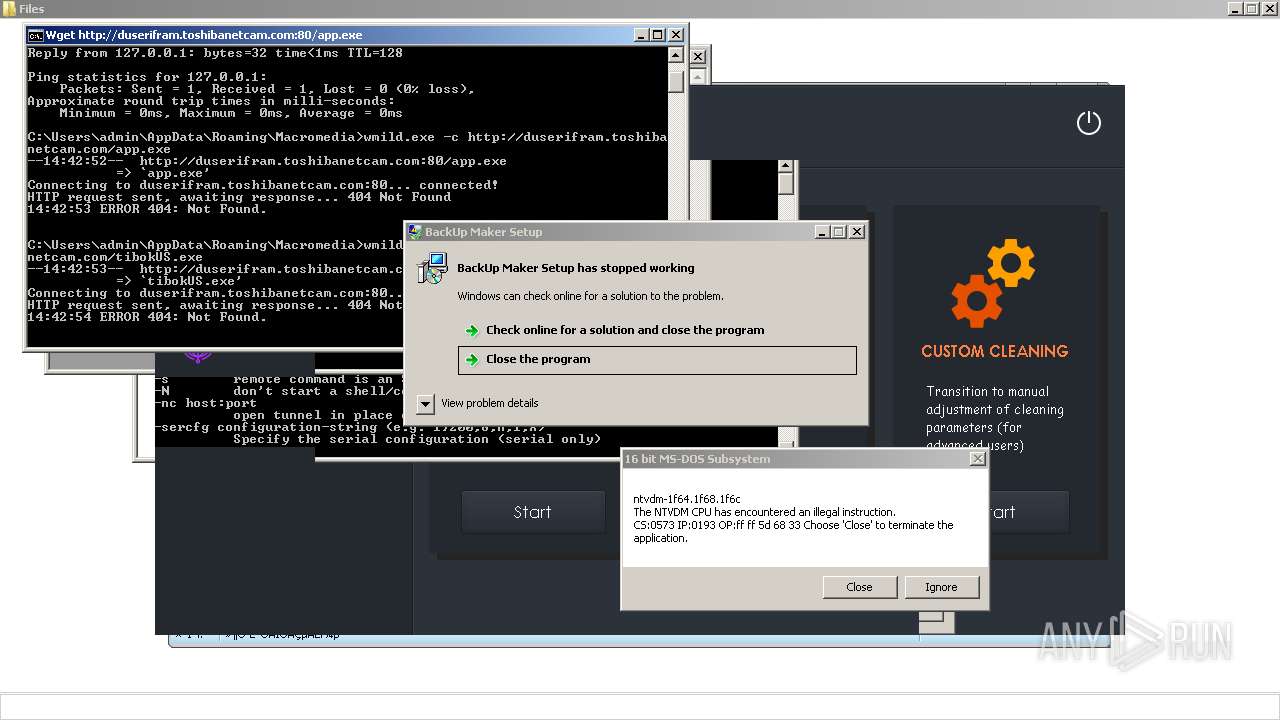Click the '14:42:53 ERROR 404: Not Found.' line
This screenshot has height=720, width=1280.
click(147, 209)
